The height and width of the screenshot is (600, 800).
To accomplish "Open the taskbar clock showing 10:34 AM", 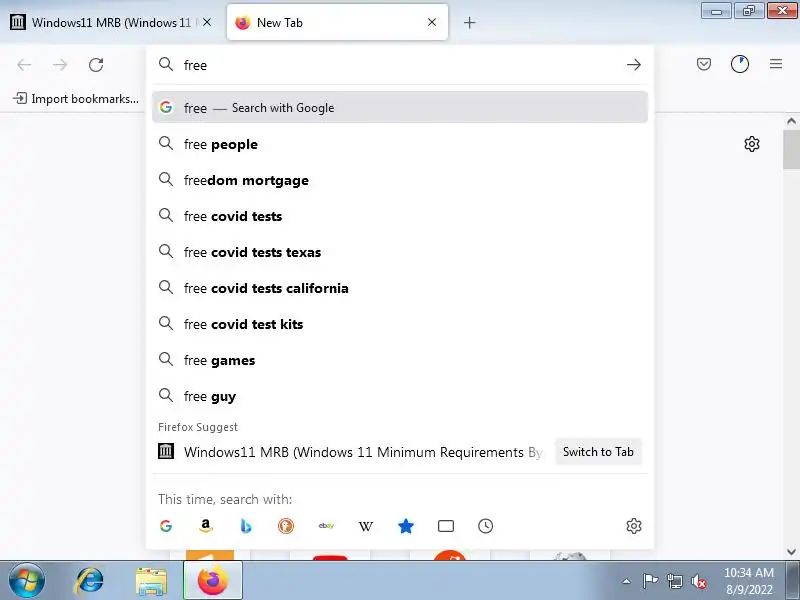I will click(749, 581).
